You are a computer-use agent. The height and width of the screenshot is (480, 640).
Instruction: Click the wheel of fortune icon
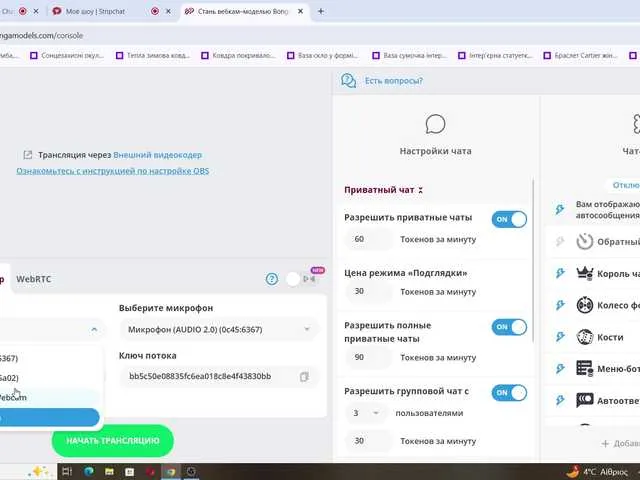(x=559, y=305)
